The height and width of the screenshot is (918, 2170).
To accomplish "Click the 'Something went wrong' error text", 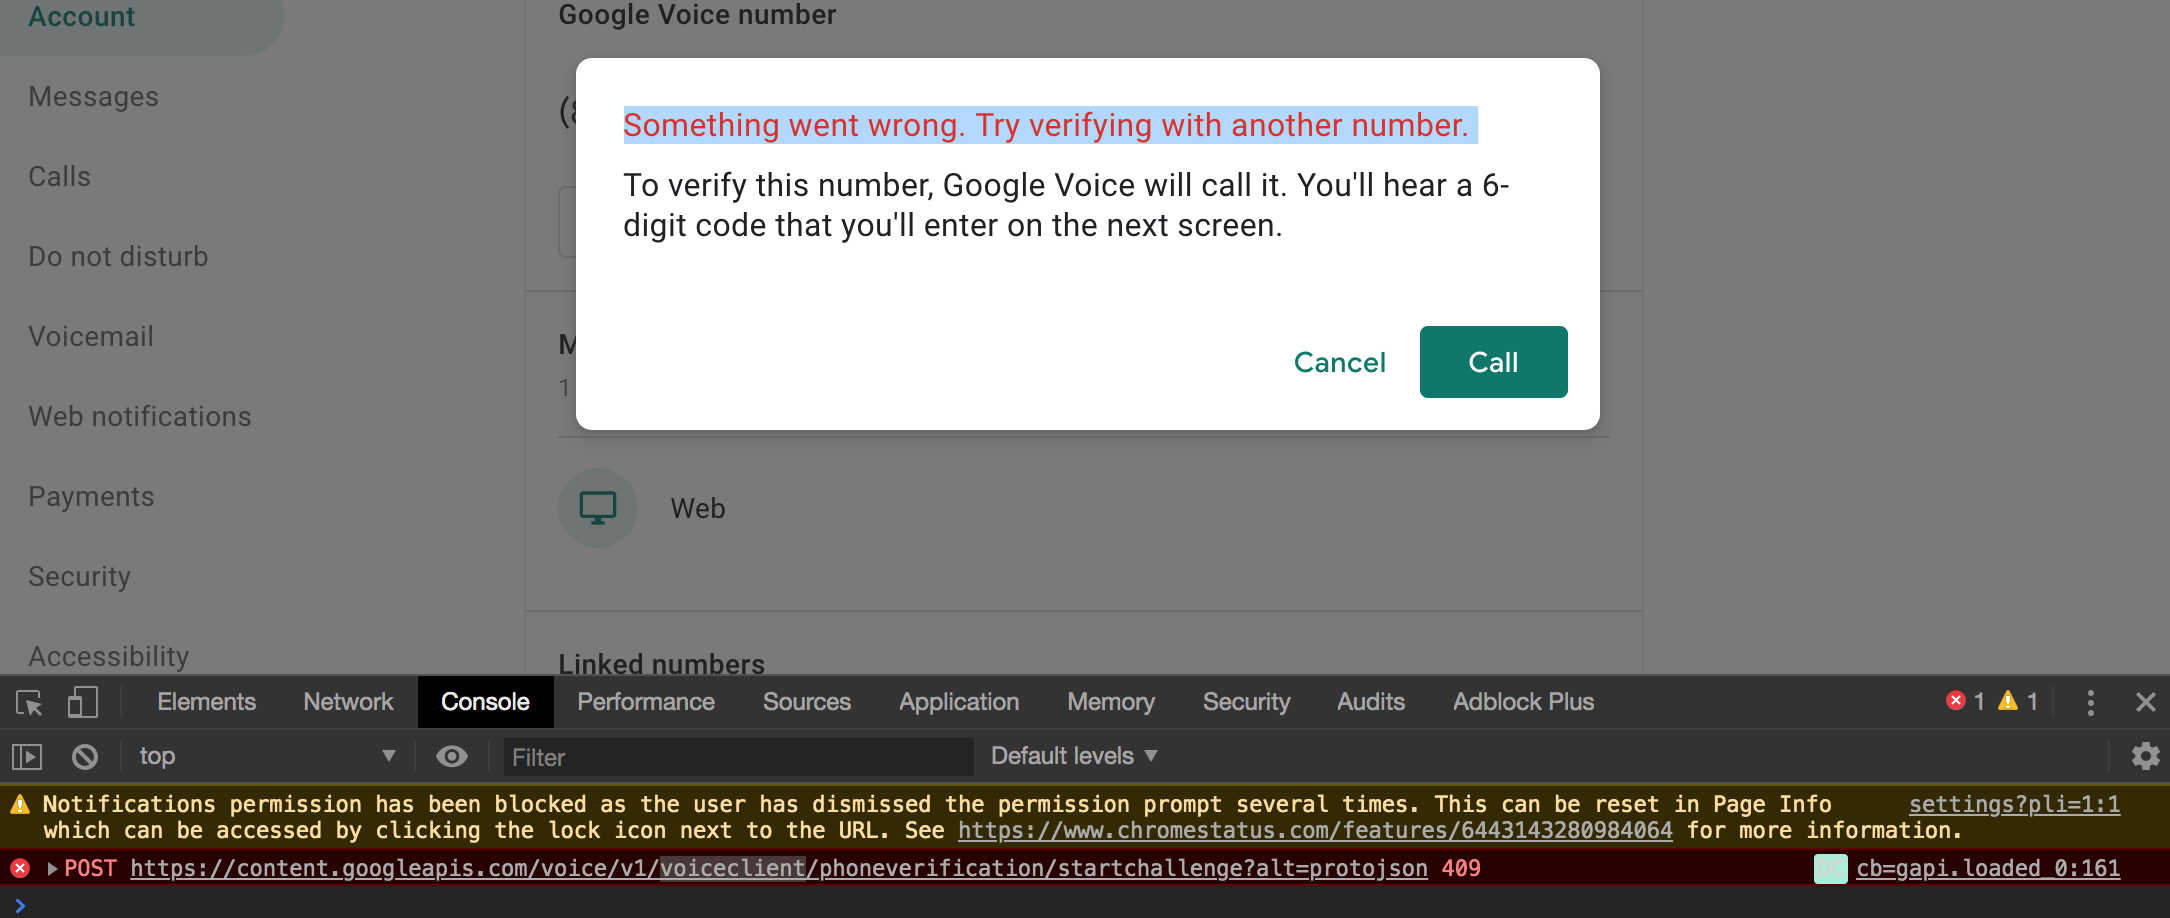I will (1046, 125).
